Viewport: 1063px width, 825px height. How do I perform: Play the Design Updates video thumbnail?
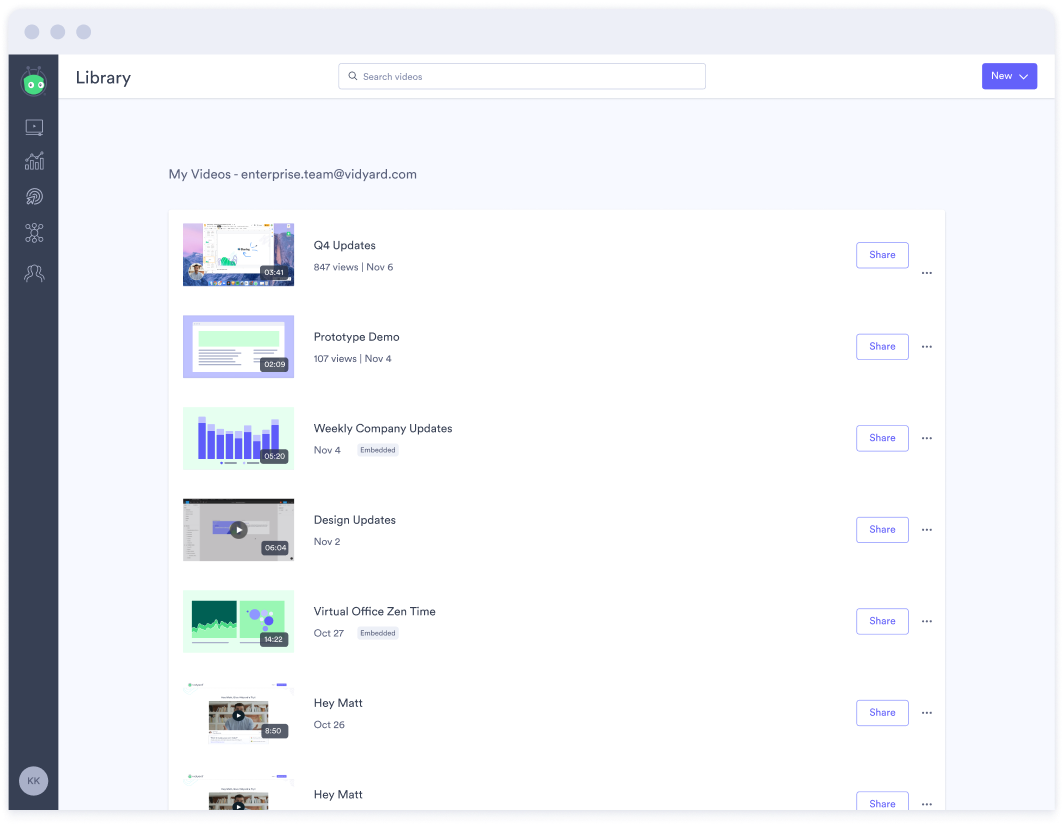(x=238, y=530)
